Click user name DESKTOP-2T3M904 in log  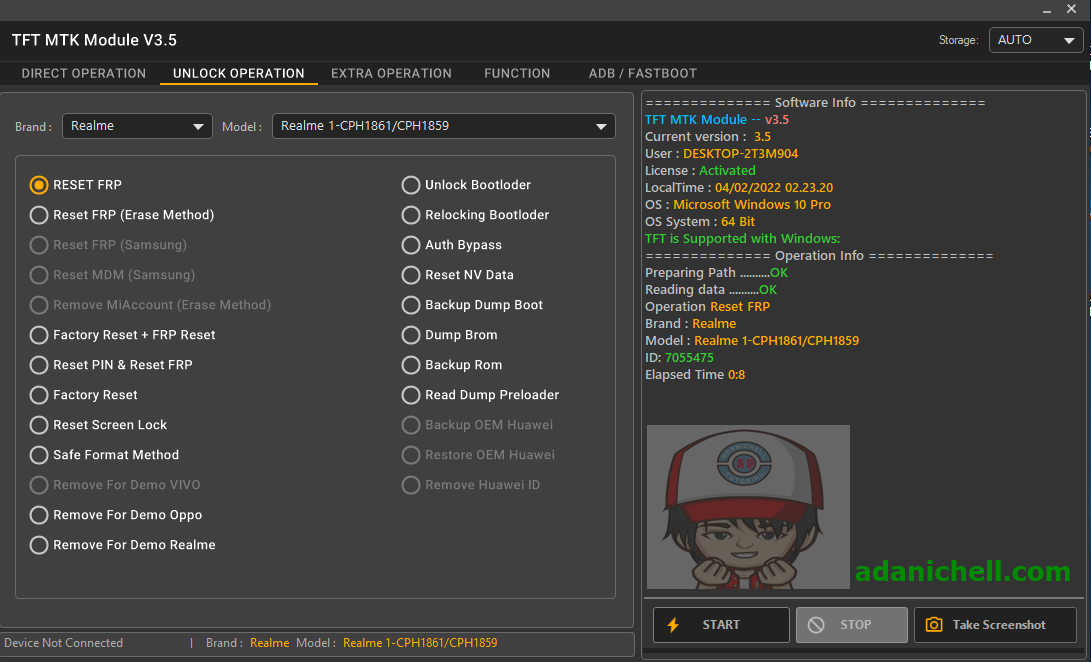[x=740, y=153]
